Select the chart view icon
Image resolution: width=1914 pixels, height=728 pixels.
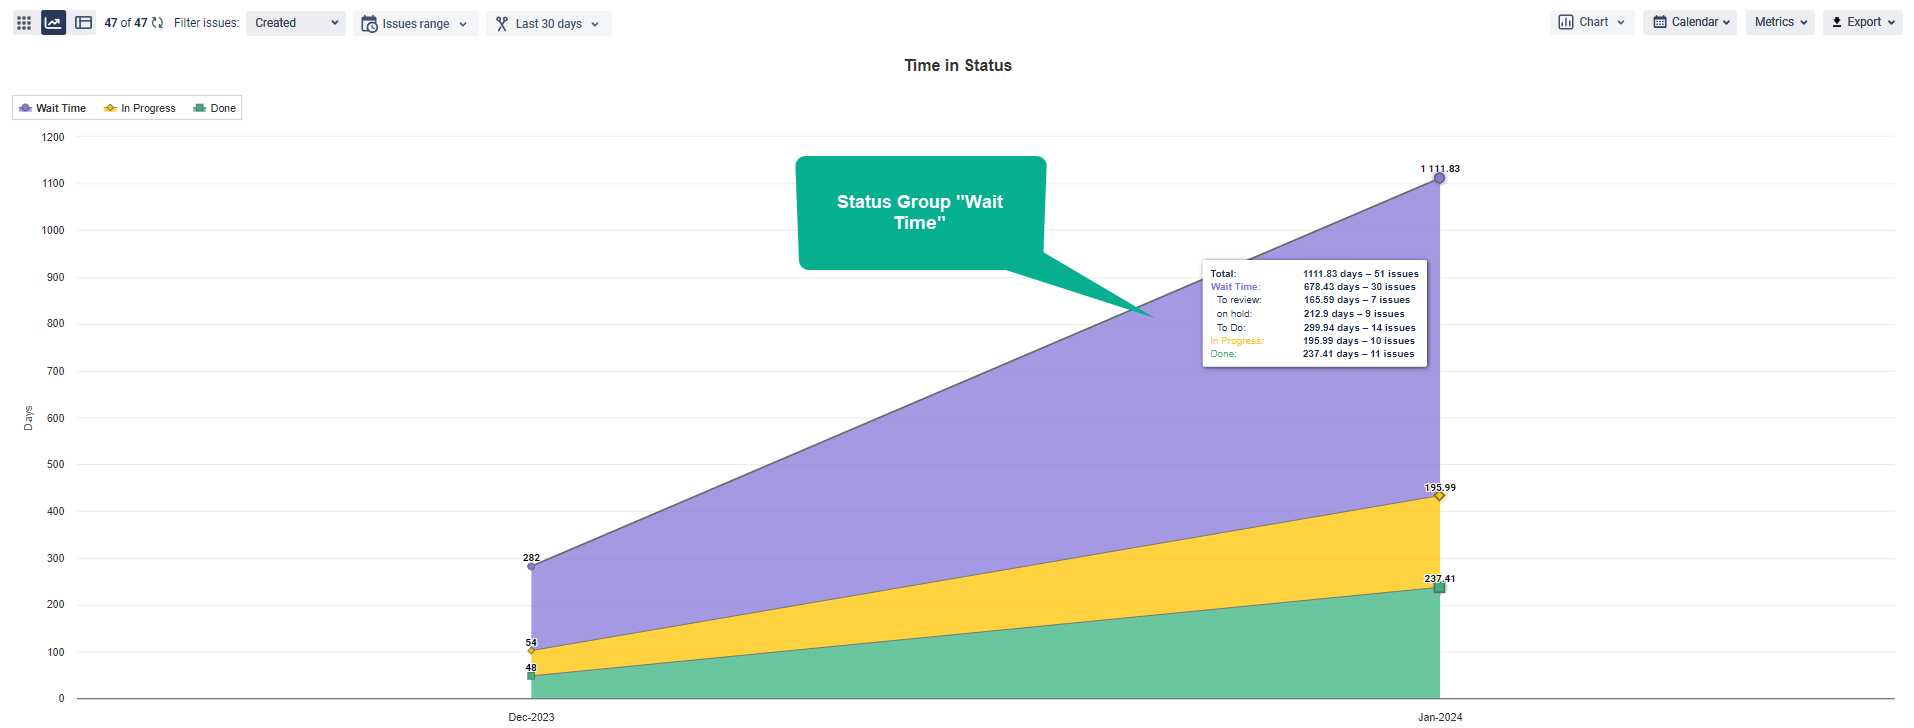click(54, 23)
